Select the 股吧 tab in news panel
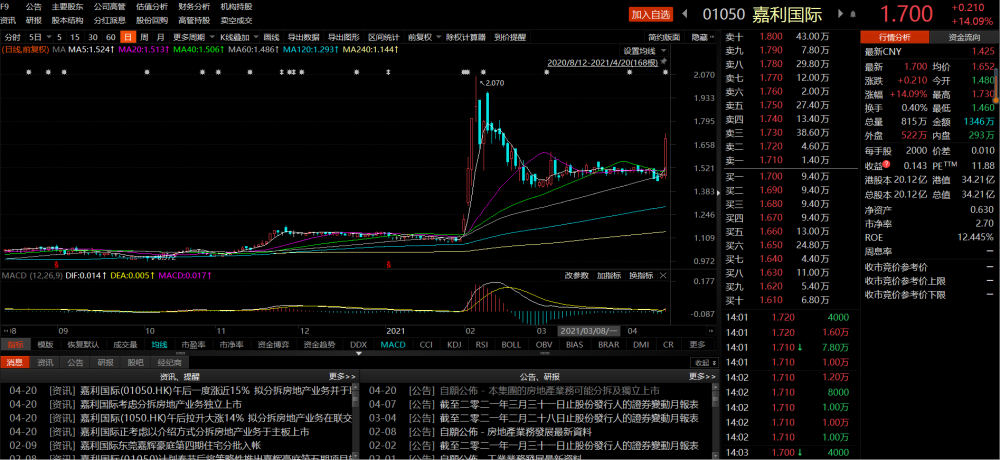This screenshot has width=1000, height=460. pyautogui.click(x=135, y=362)
